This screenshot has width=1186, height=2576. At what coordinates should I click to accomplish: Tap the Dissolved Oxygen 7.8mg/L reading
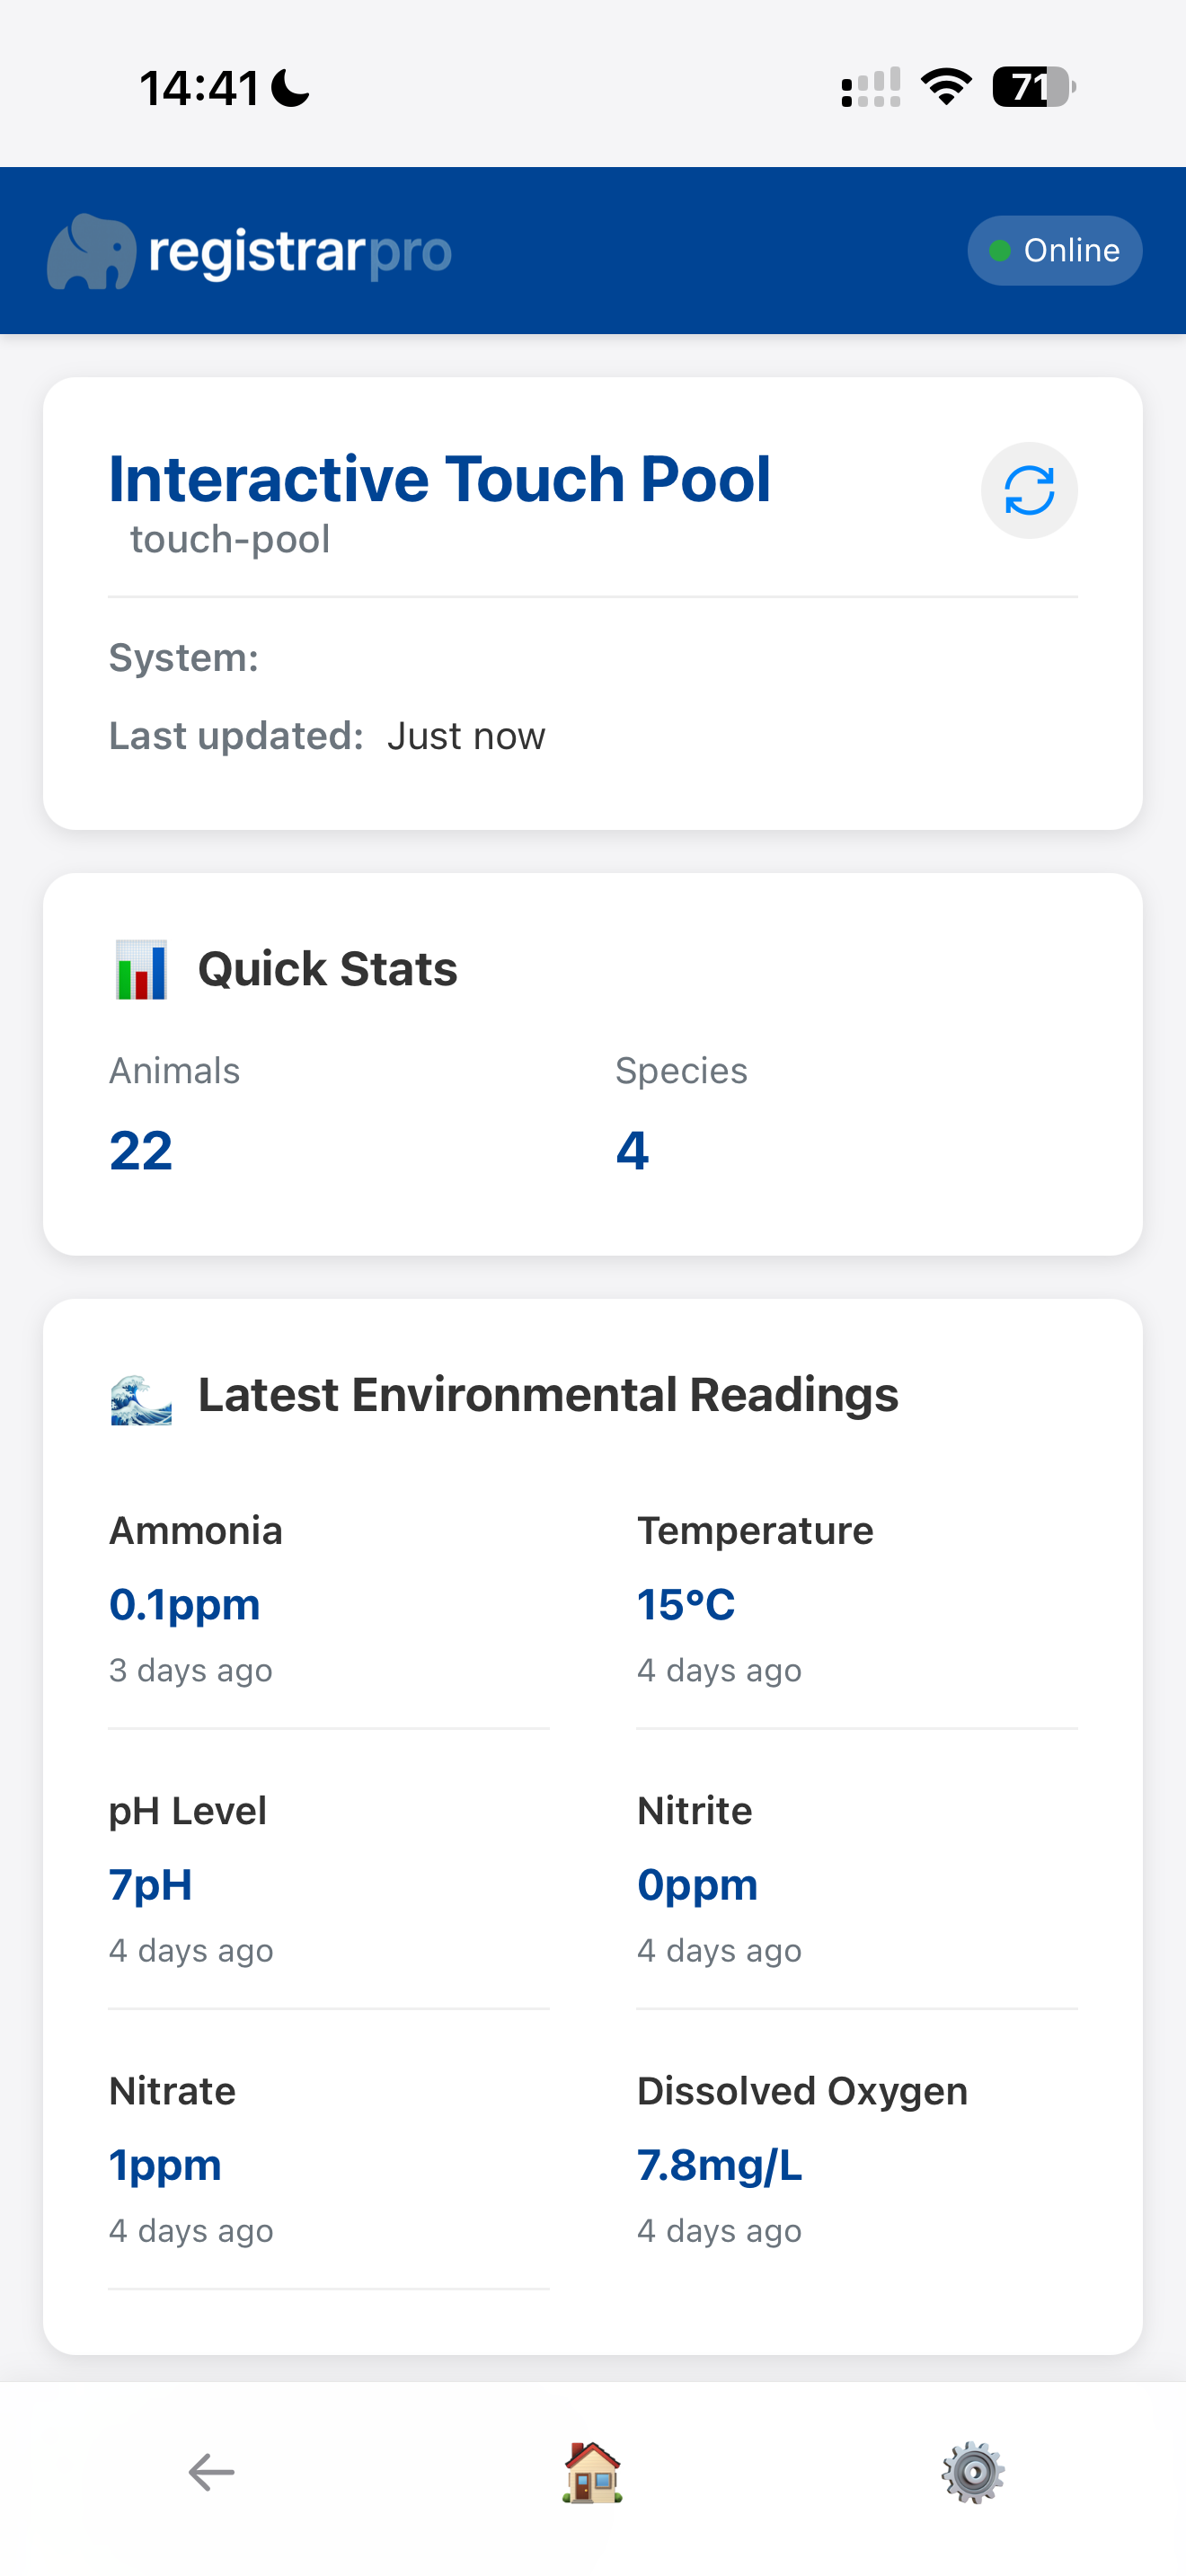point(720,2165)
